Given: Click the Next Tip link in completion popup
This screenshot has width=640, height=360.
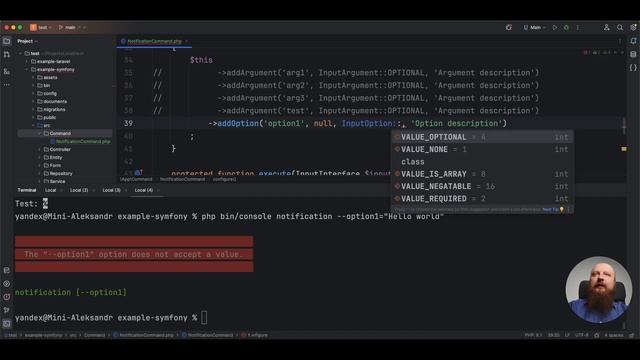Looking at the screenshot, I should coord(550,209).
